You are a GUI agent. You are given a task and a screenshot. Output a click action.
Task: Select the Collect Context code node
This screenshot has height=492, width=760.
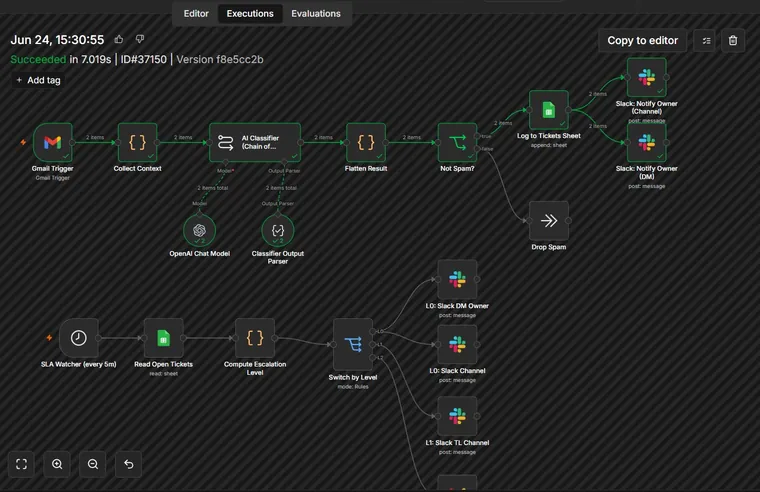pos(138,143)
